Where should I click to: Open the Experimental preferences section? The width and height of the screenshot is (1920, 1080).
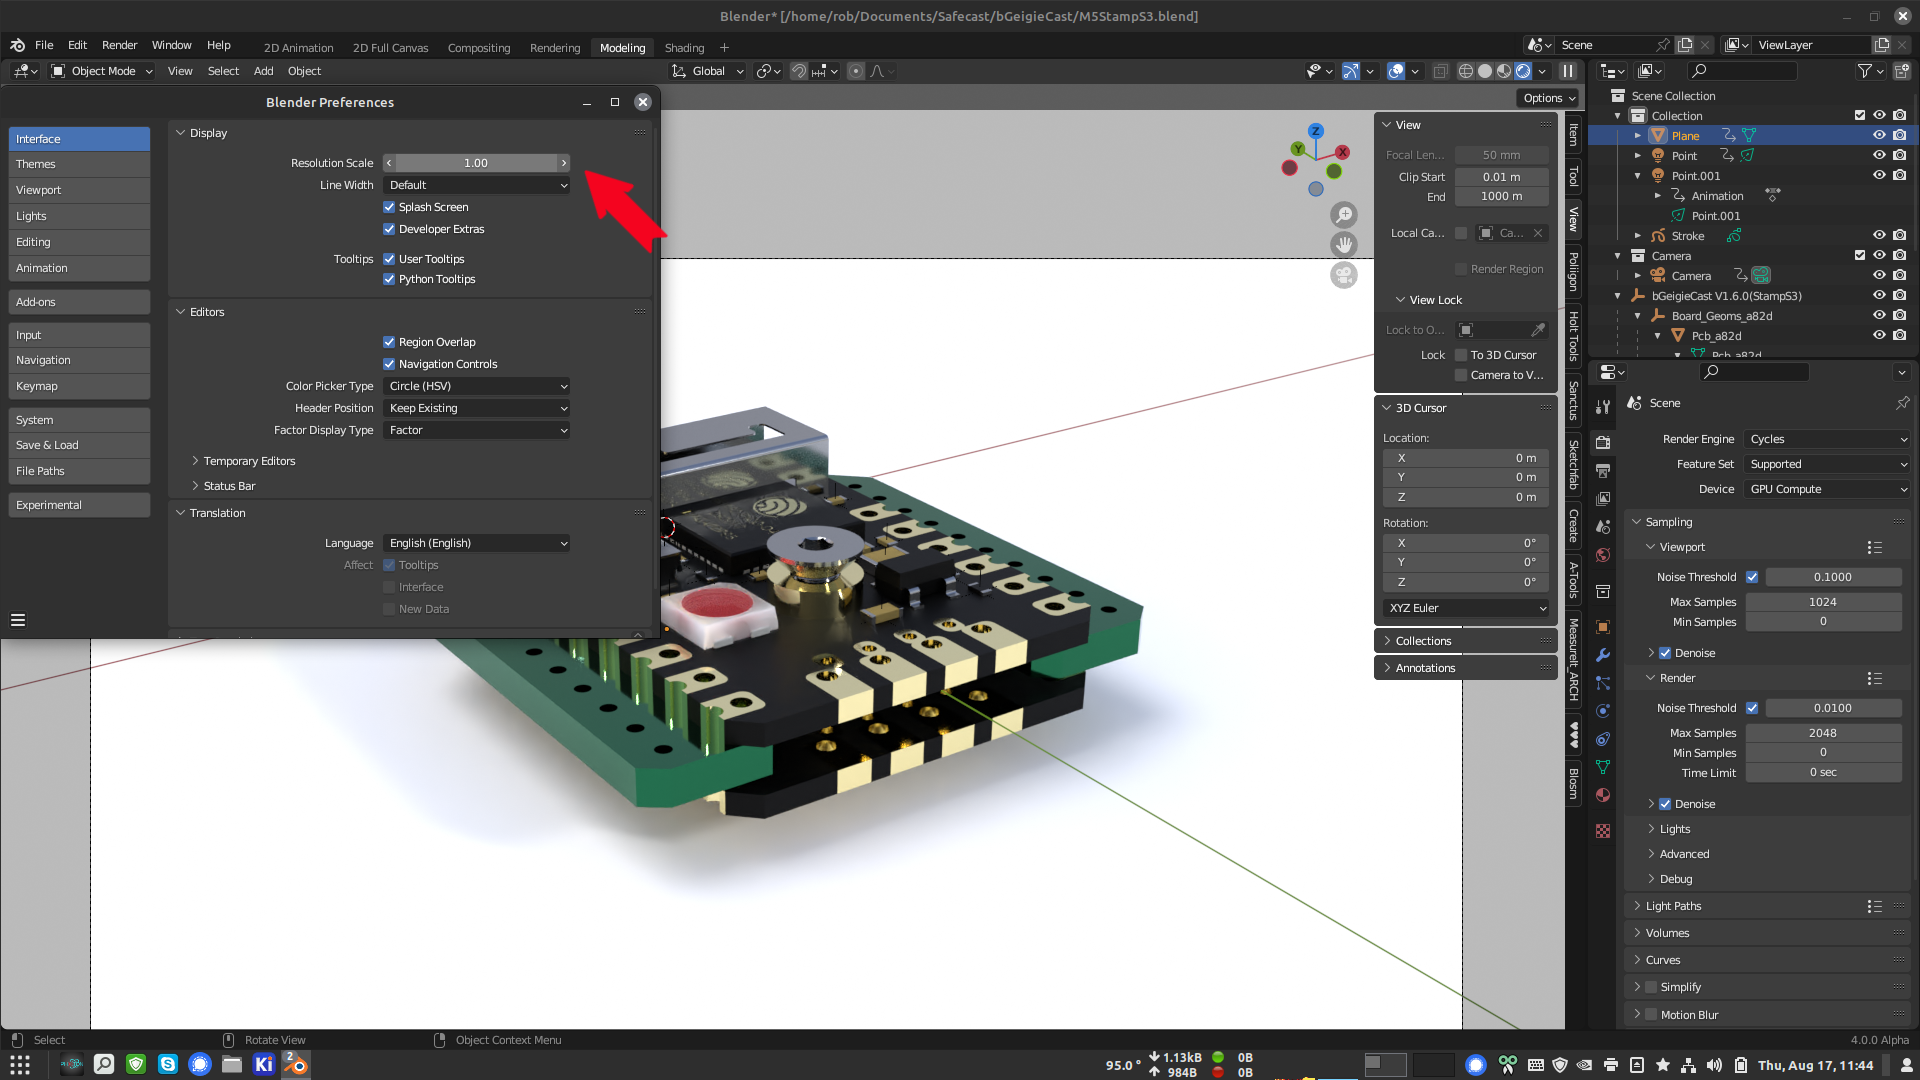click(79, 505)
